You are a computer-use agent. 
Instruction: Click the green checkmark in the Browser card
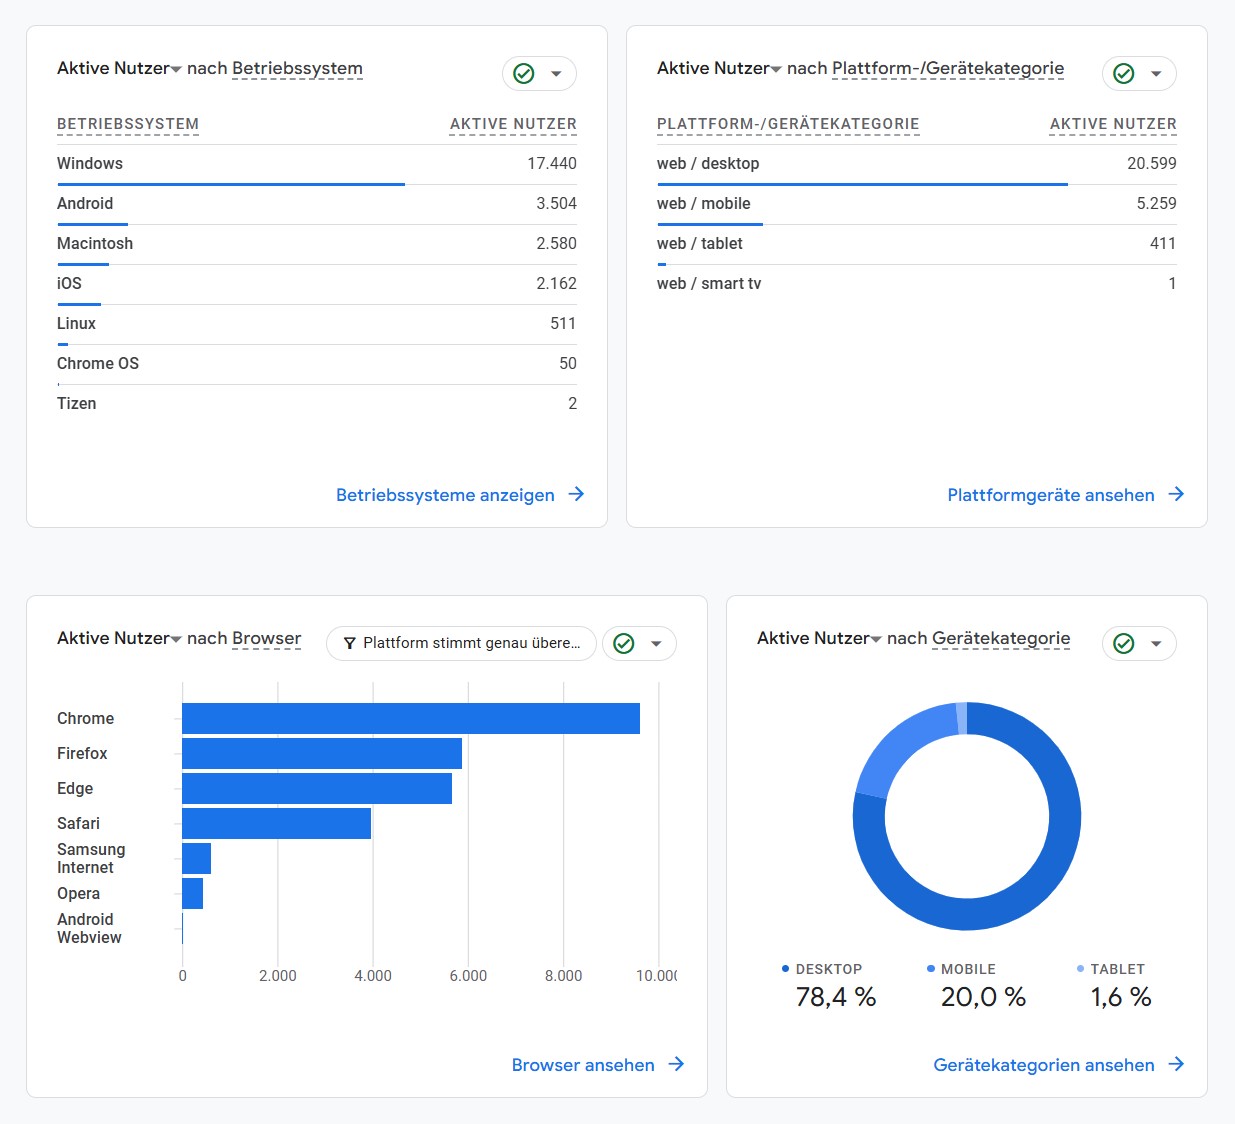tap(623, 644)
